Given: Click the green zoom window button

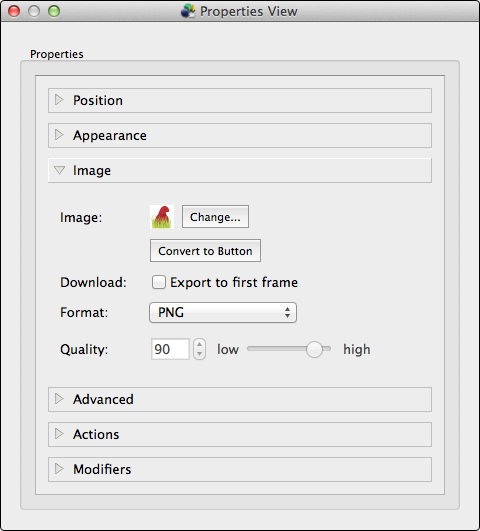Looking at the screenshot, I should pyautogui.click(x=54, y=11).
